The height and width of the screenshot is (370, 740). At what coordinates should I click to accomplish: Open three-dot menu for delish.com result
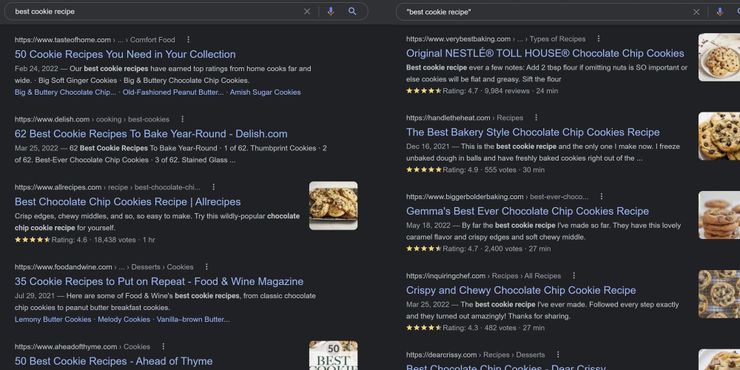pyautogui.click(x=183, y=119)
